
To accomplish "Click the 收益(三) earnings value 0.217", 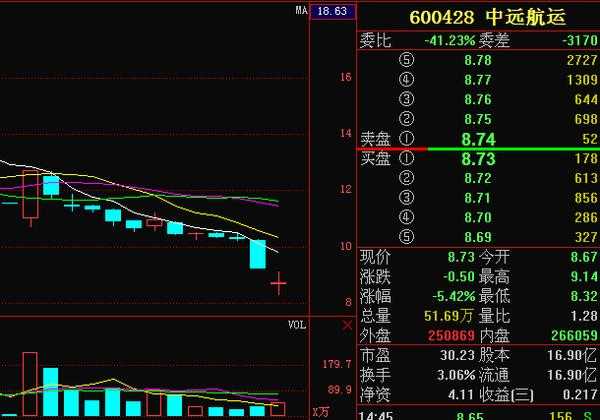I will pyautogui.click(x=580, y=394).
